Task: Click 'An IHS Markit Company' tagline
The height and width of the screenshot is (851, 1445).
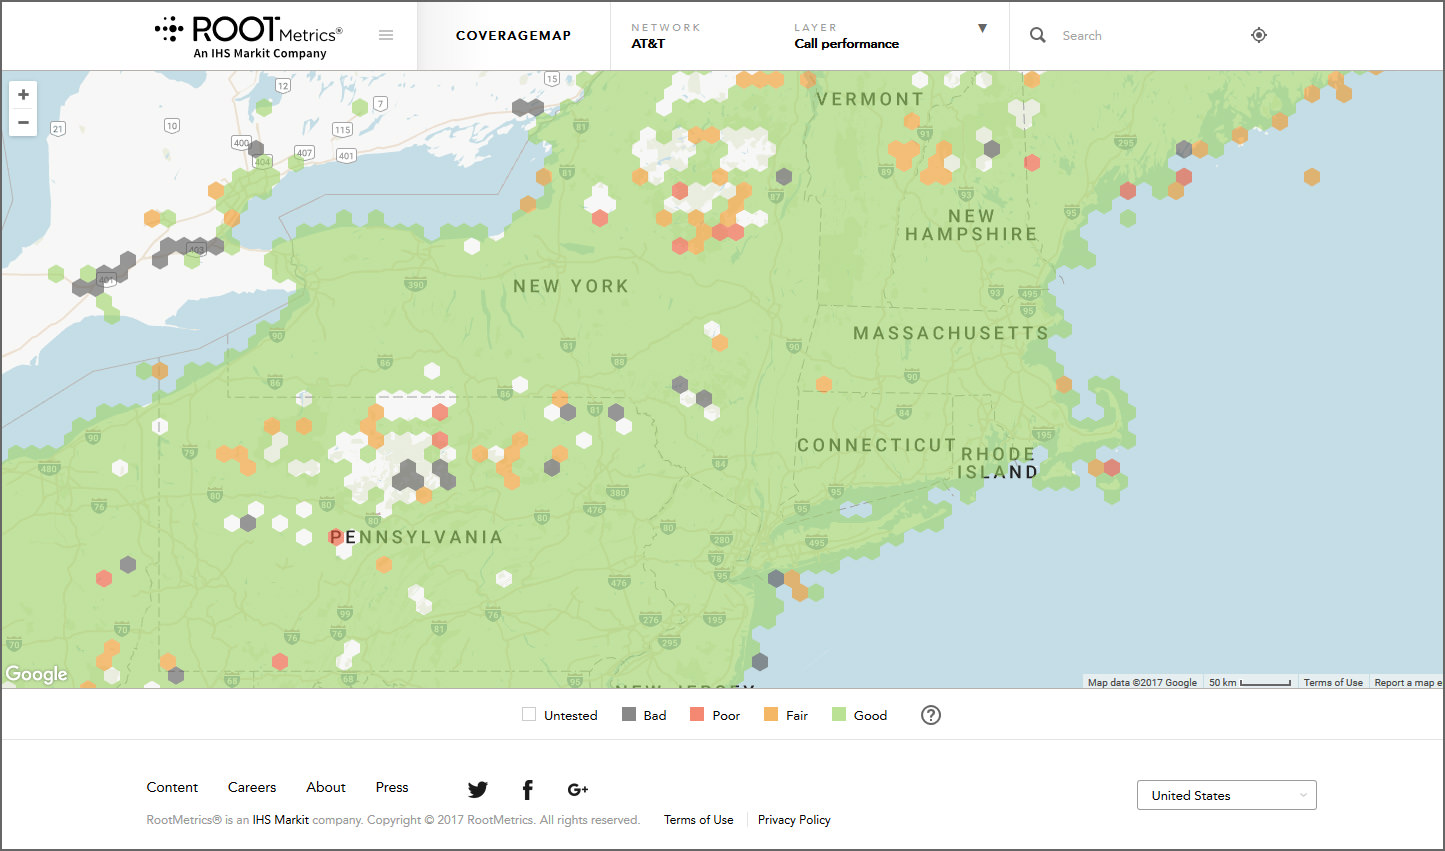Action: [260, 54]
